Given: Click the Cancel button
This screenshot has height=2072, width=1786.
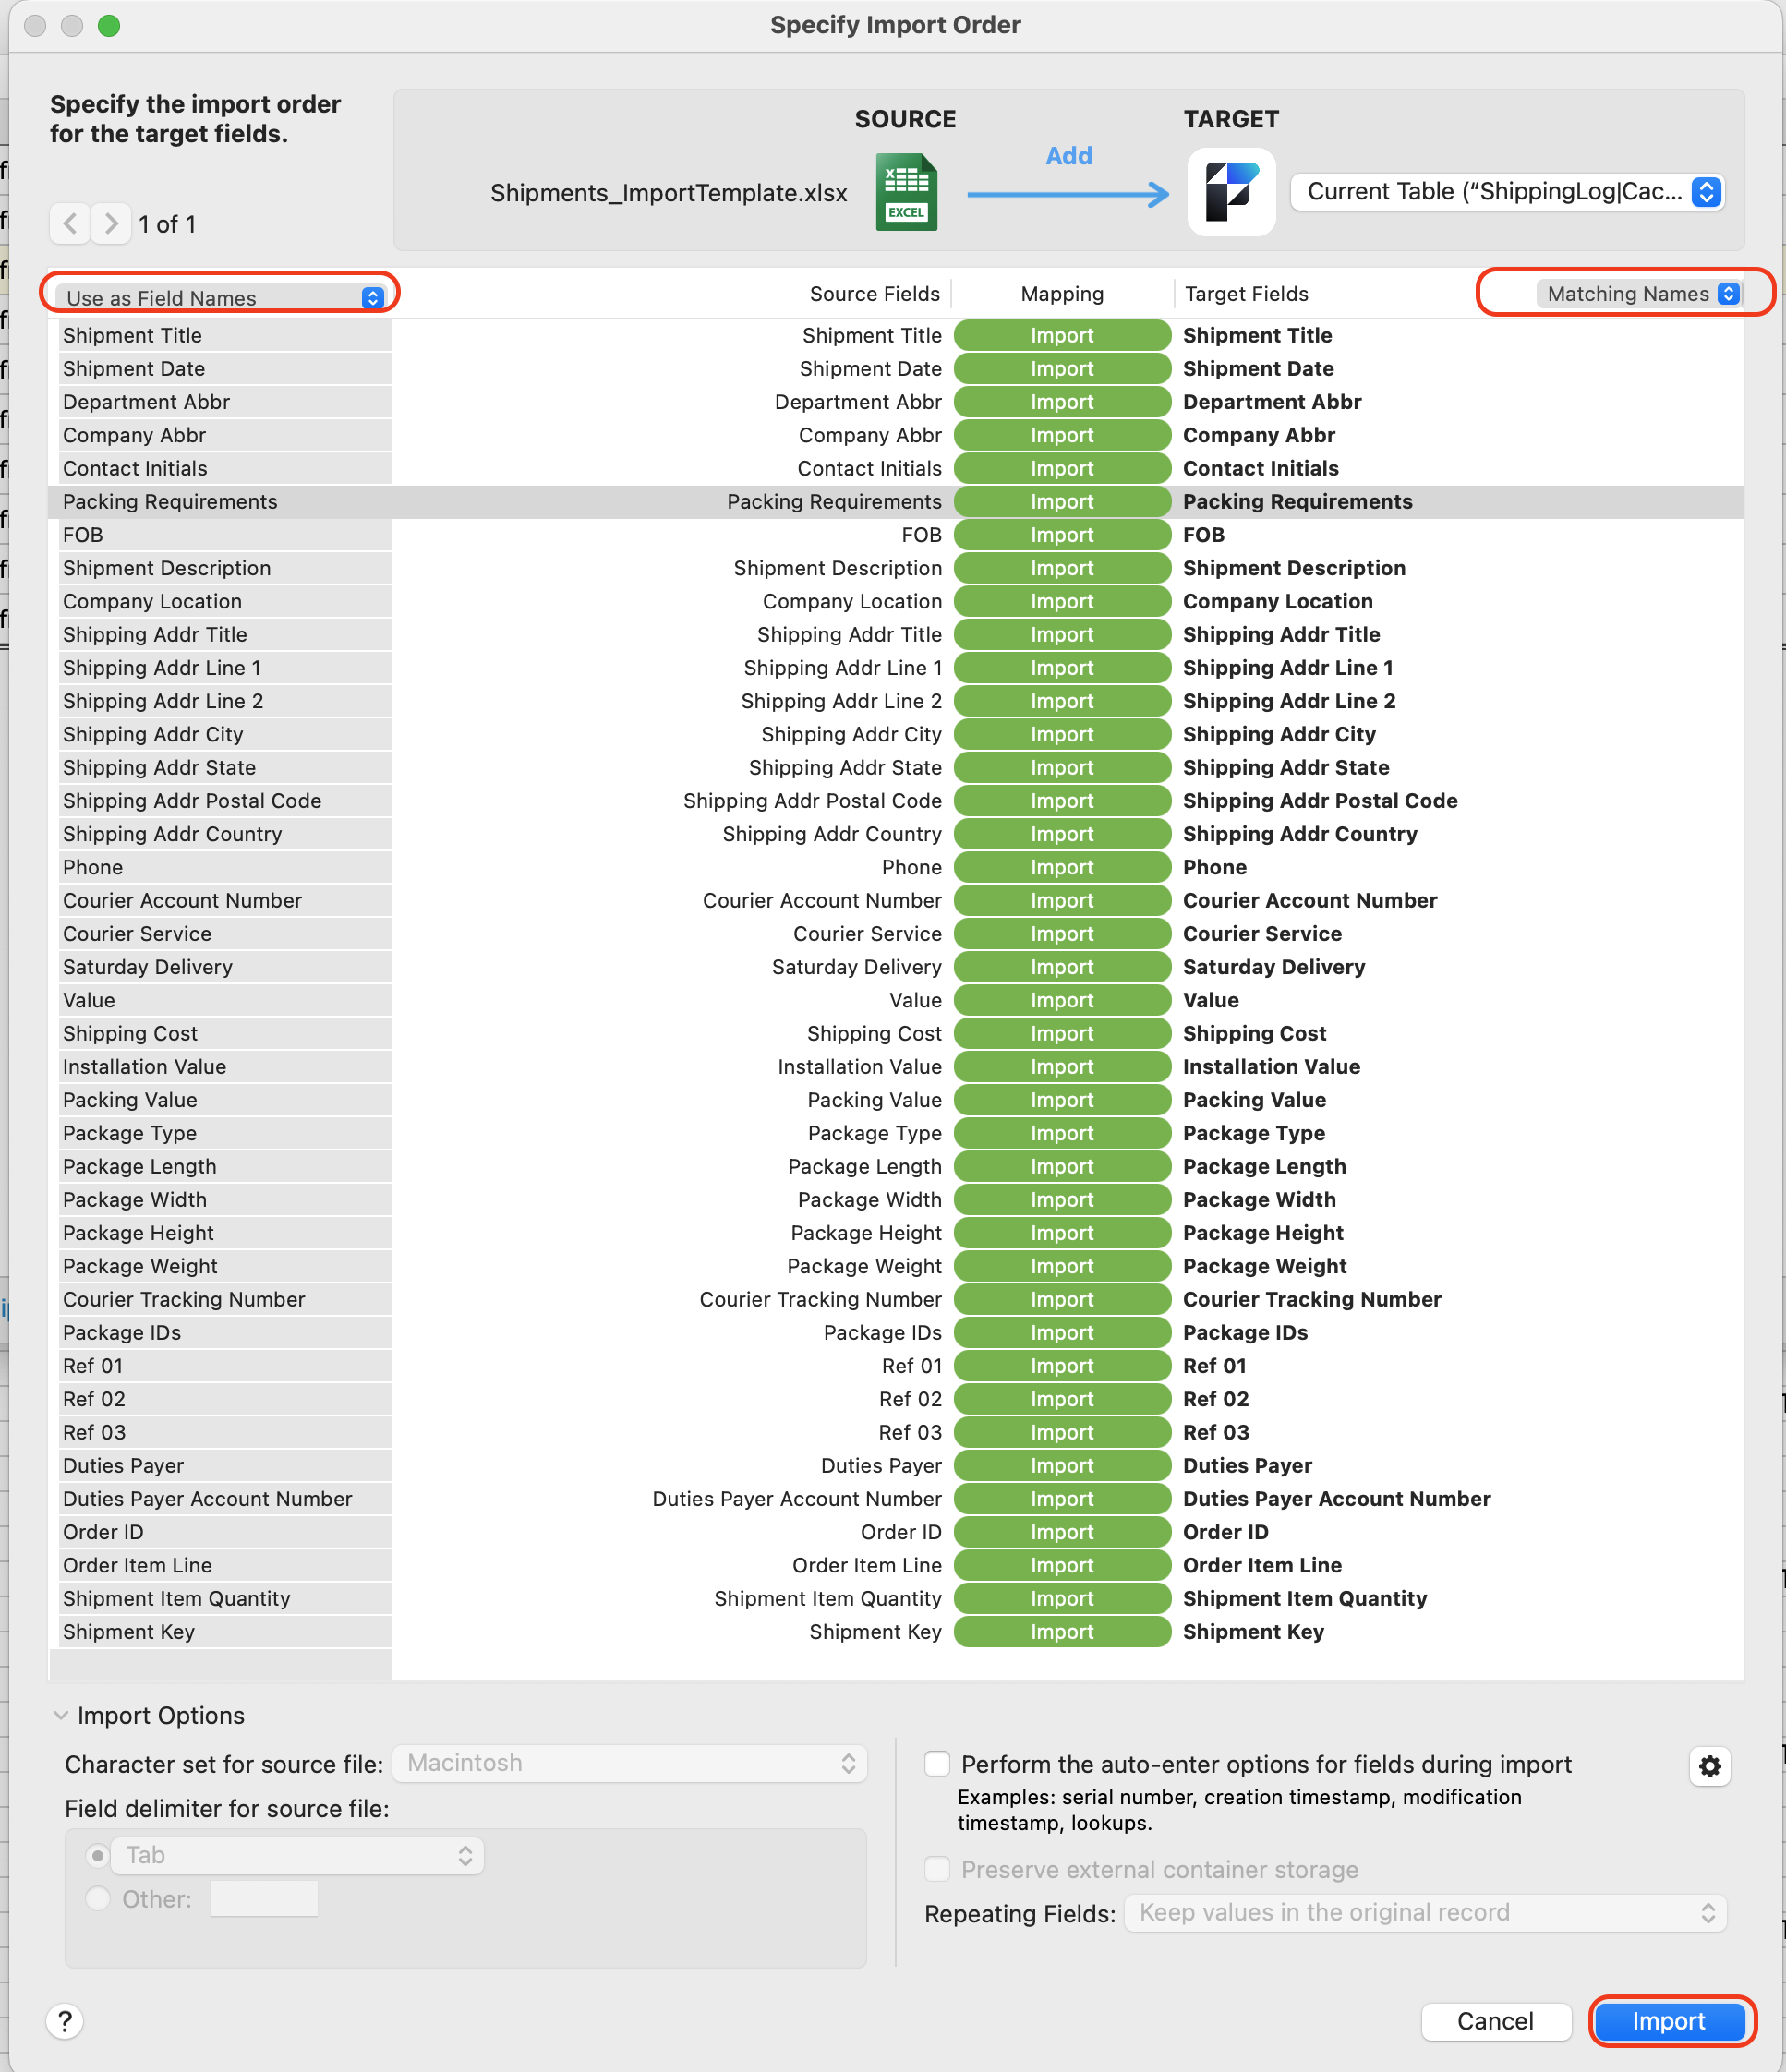Looking at the screenshot, I should (1494, 2021).
